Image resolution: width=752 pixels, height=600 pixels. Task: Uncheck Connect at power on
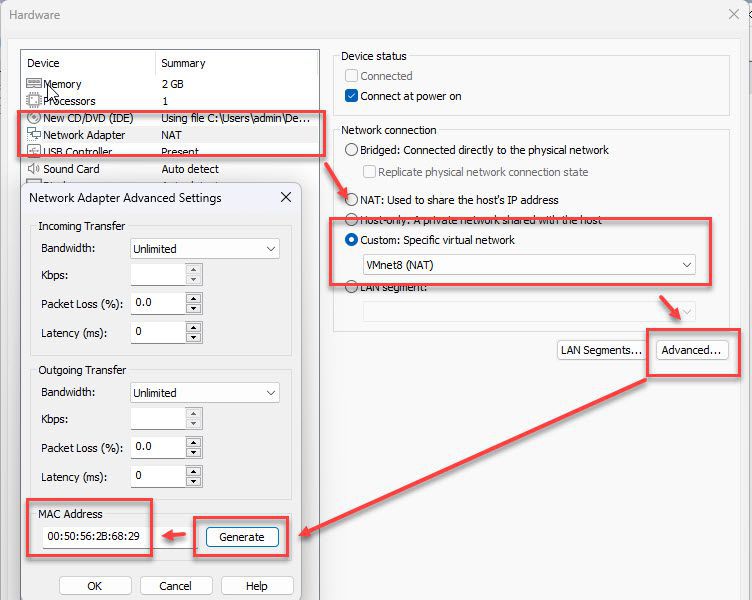click(x=352, y=96)
